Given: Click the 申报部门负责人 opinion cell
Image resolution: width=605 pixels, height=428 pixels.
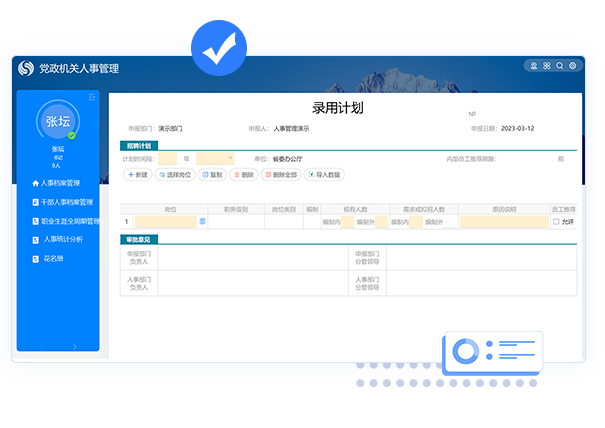Looking at the screenshot, I should pos(253,258).
